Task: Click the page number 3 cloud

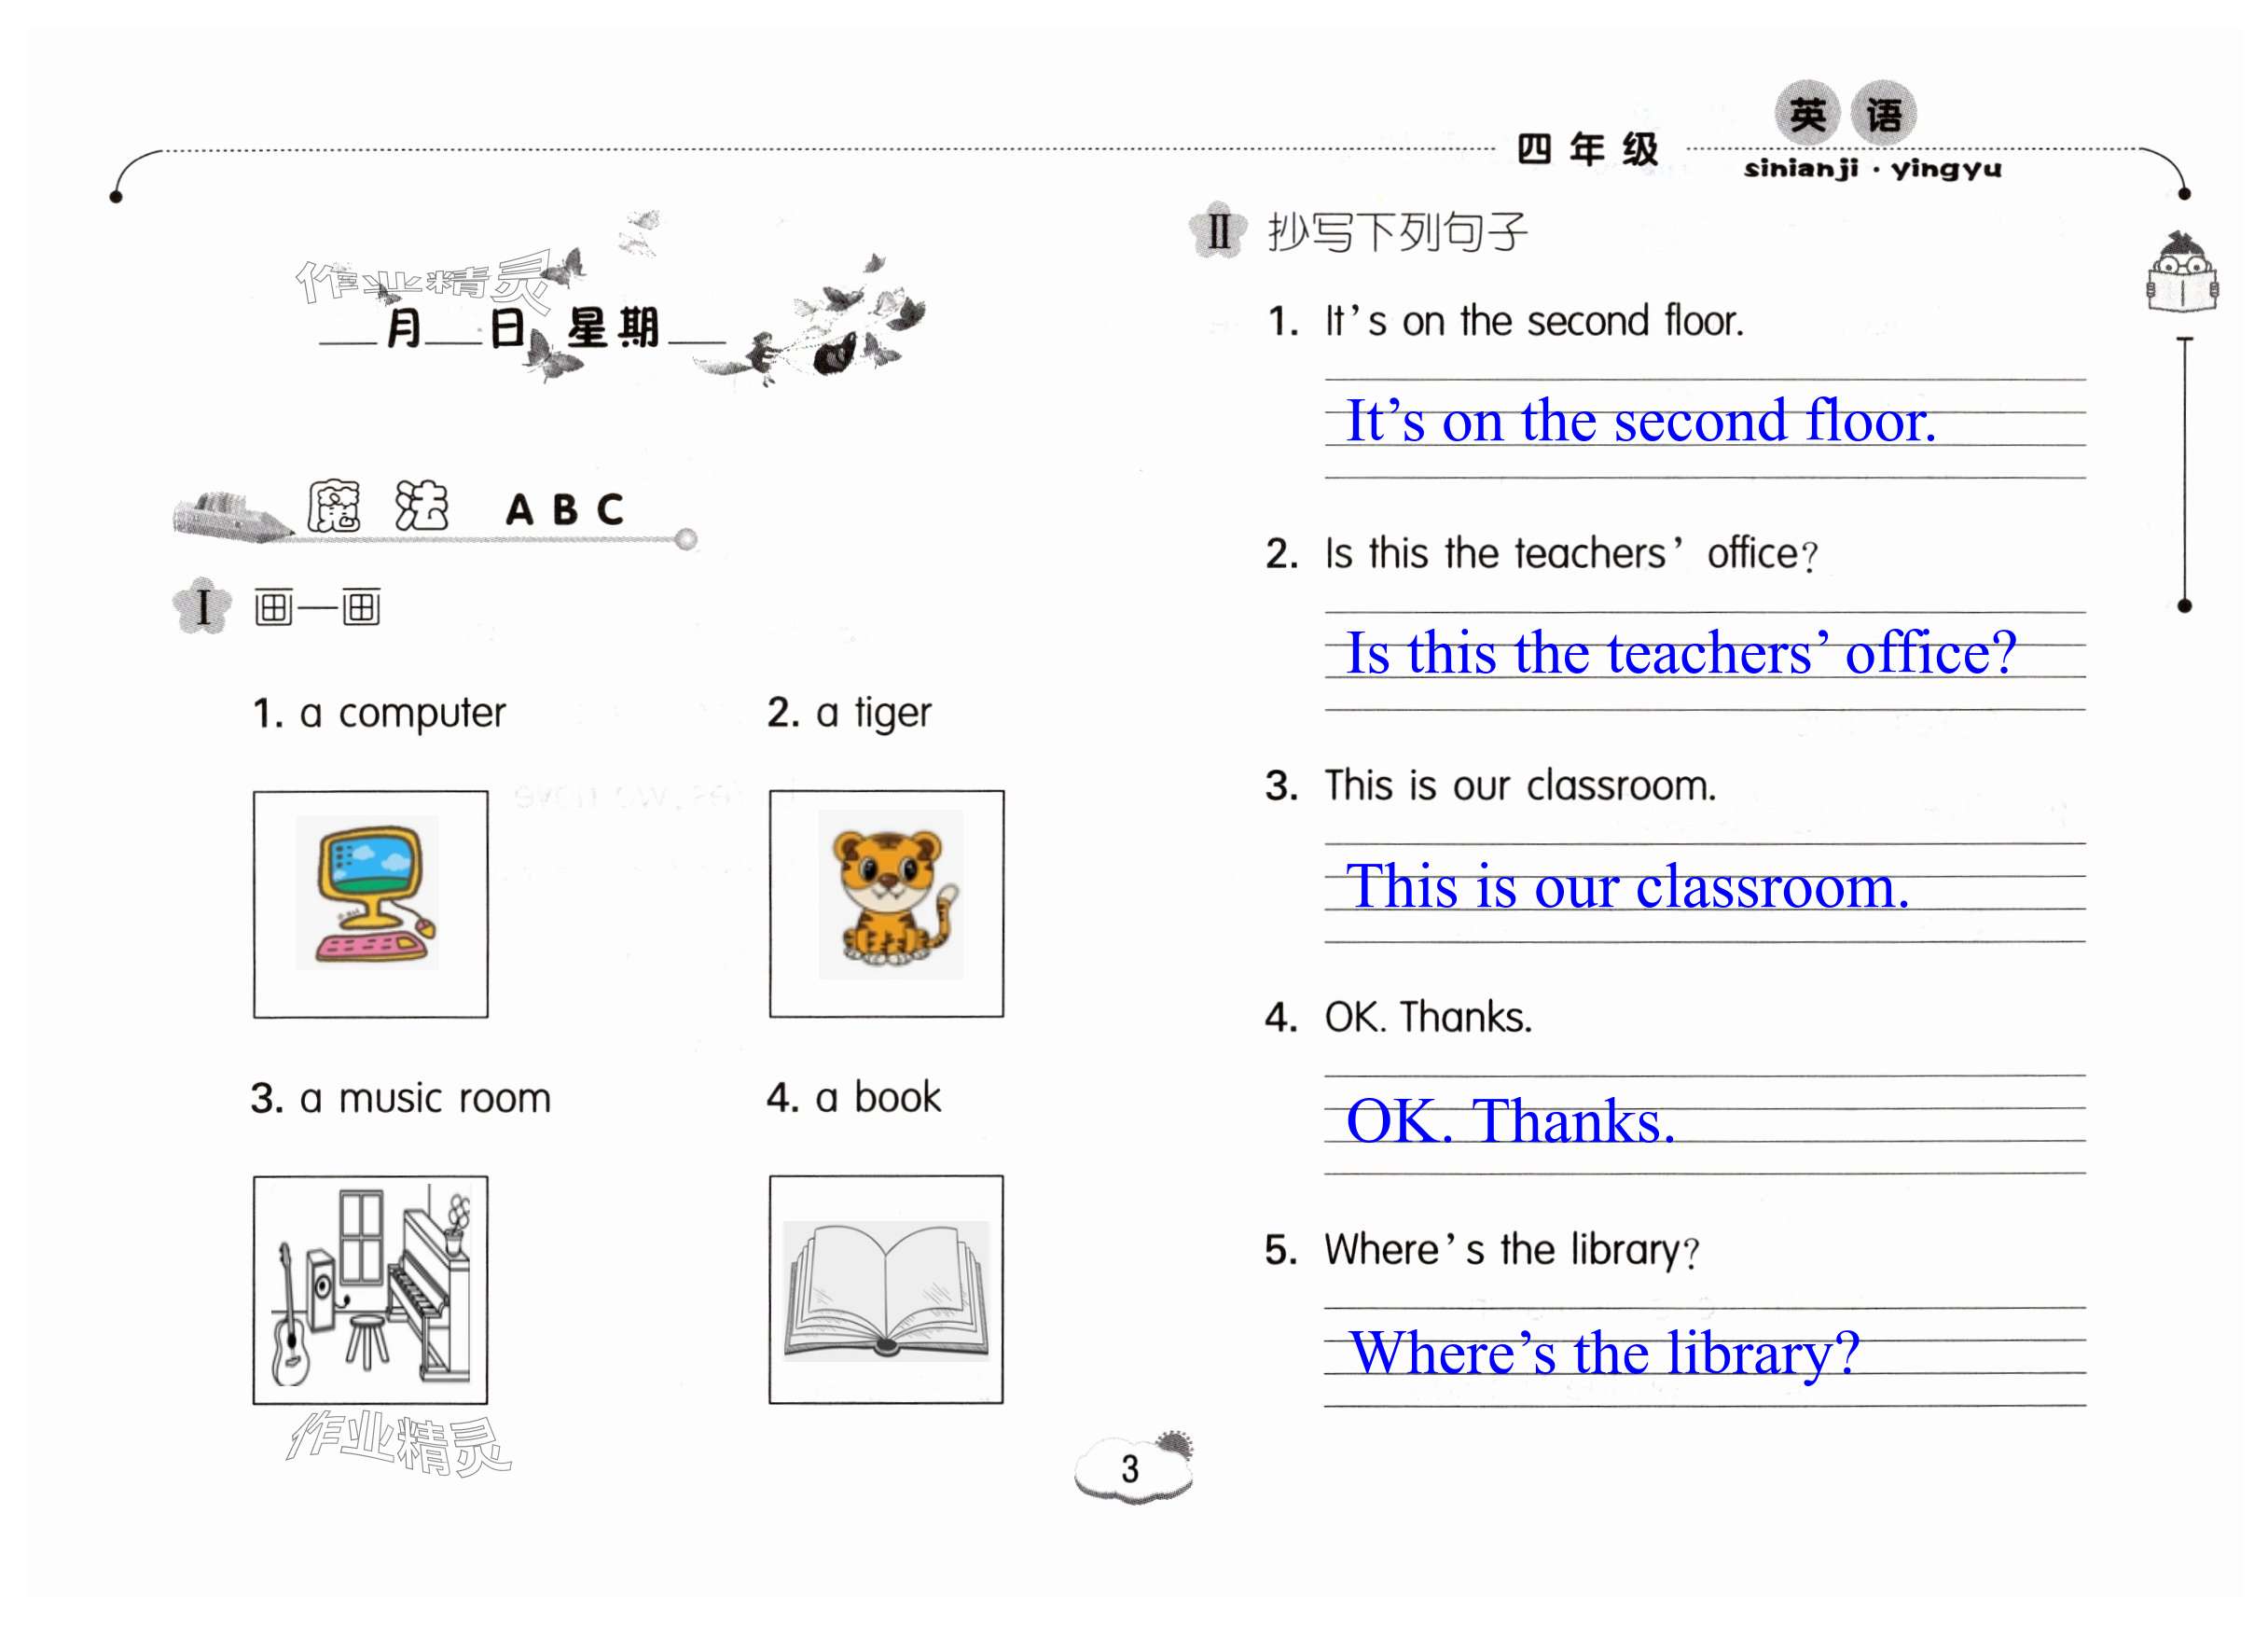Action: (1132, 1468)
